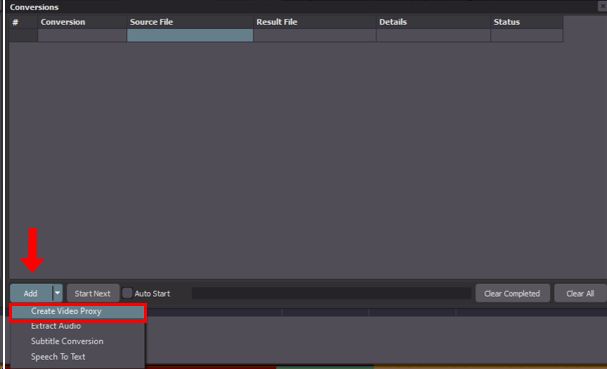Click the Details column header
The width and height of the screenshot is (607, 369).
point(433,22)
